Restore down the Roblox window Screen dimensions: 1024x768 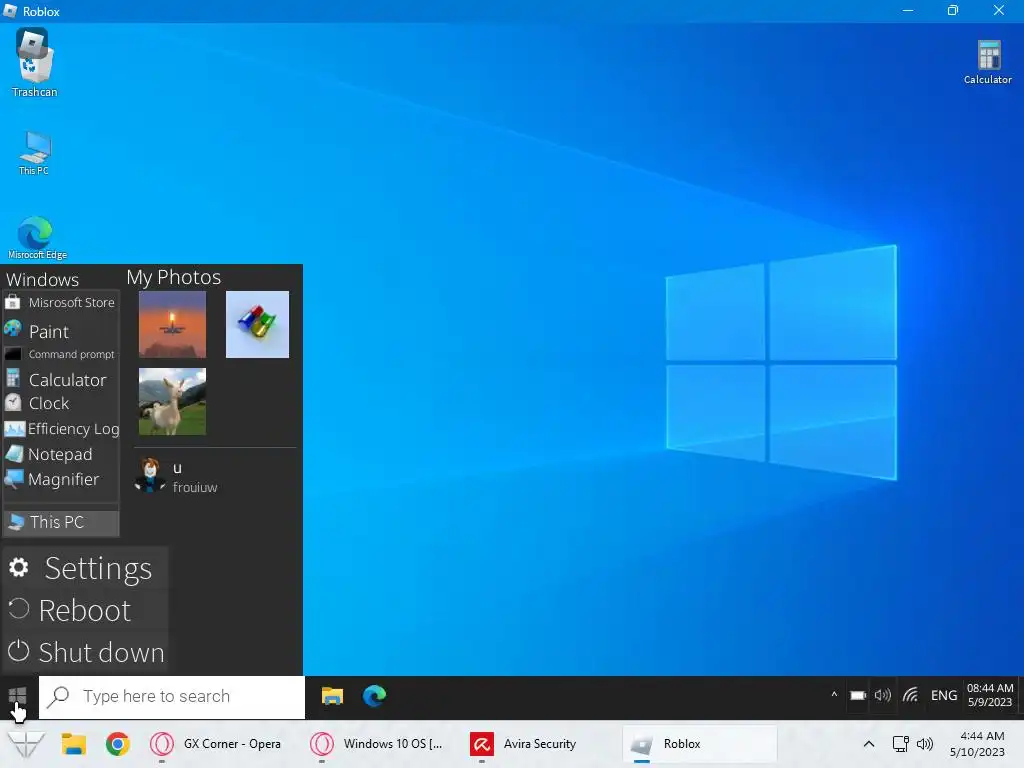[953, 10]
